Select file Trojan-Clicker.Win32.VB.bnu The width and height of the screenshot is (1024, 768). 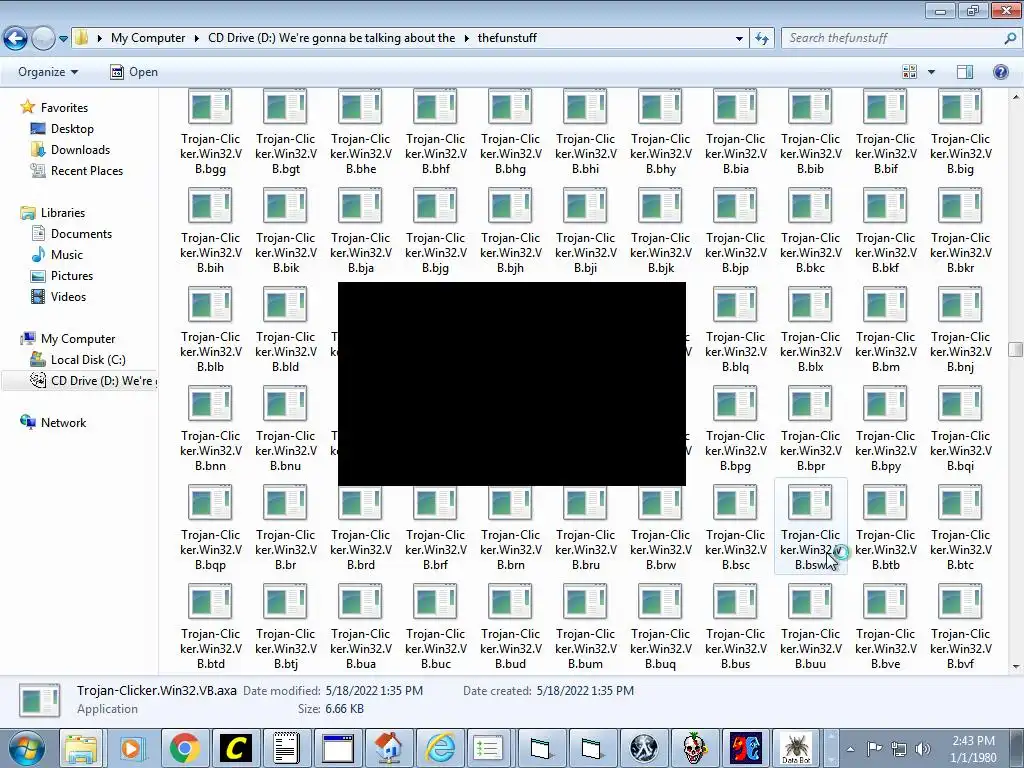pos(285,429)
